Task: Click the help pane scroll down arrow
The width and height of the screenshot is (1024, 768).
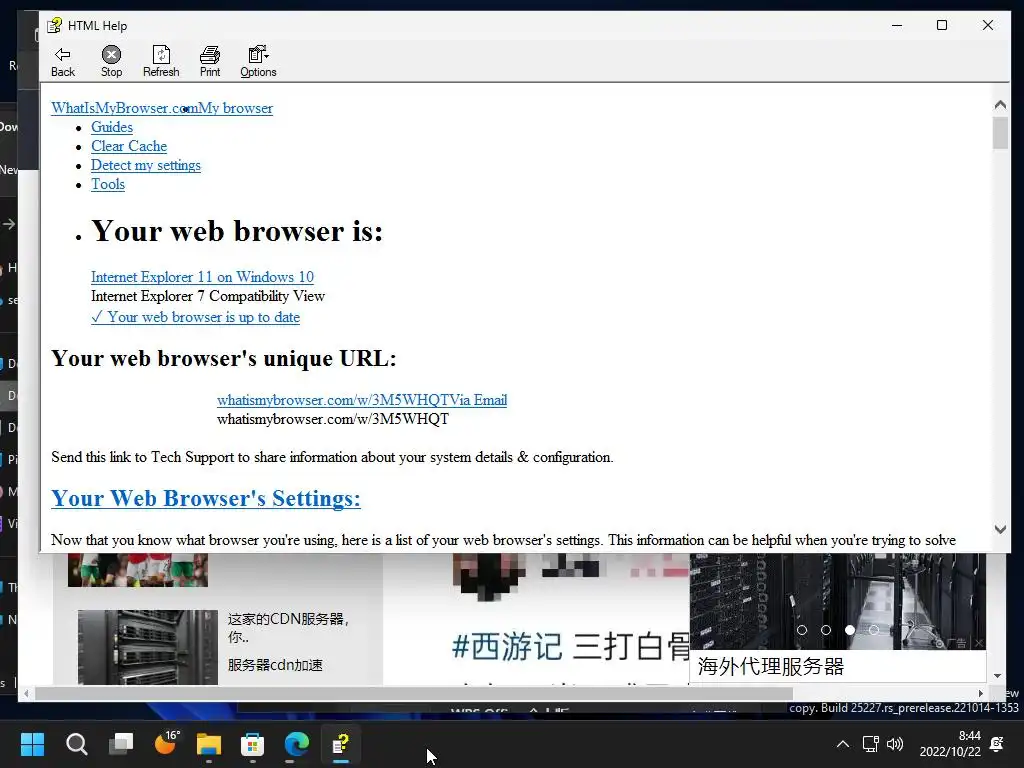Action: [x=1000, y=530]
